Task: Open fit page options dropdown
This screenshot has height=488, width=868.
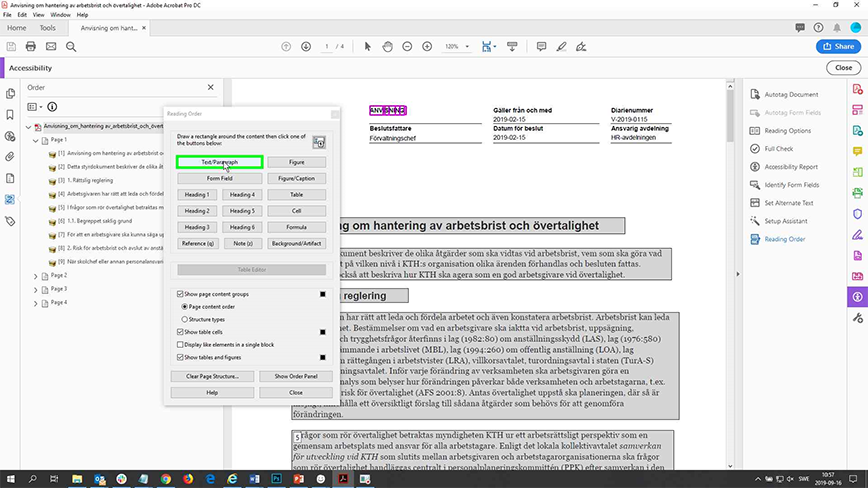Action: pos(494,46)
